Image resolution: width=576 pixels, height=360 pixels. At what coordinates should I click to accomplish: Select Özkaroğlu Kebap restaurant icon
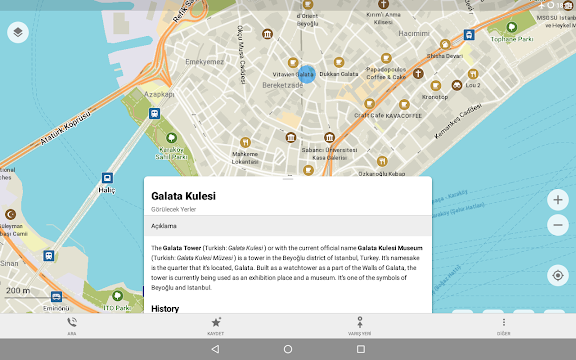coord(382,161)
